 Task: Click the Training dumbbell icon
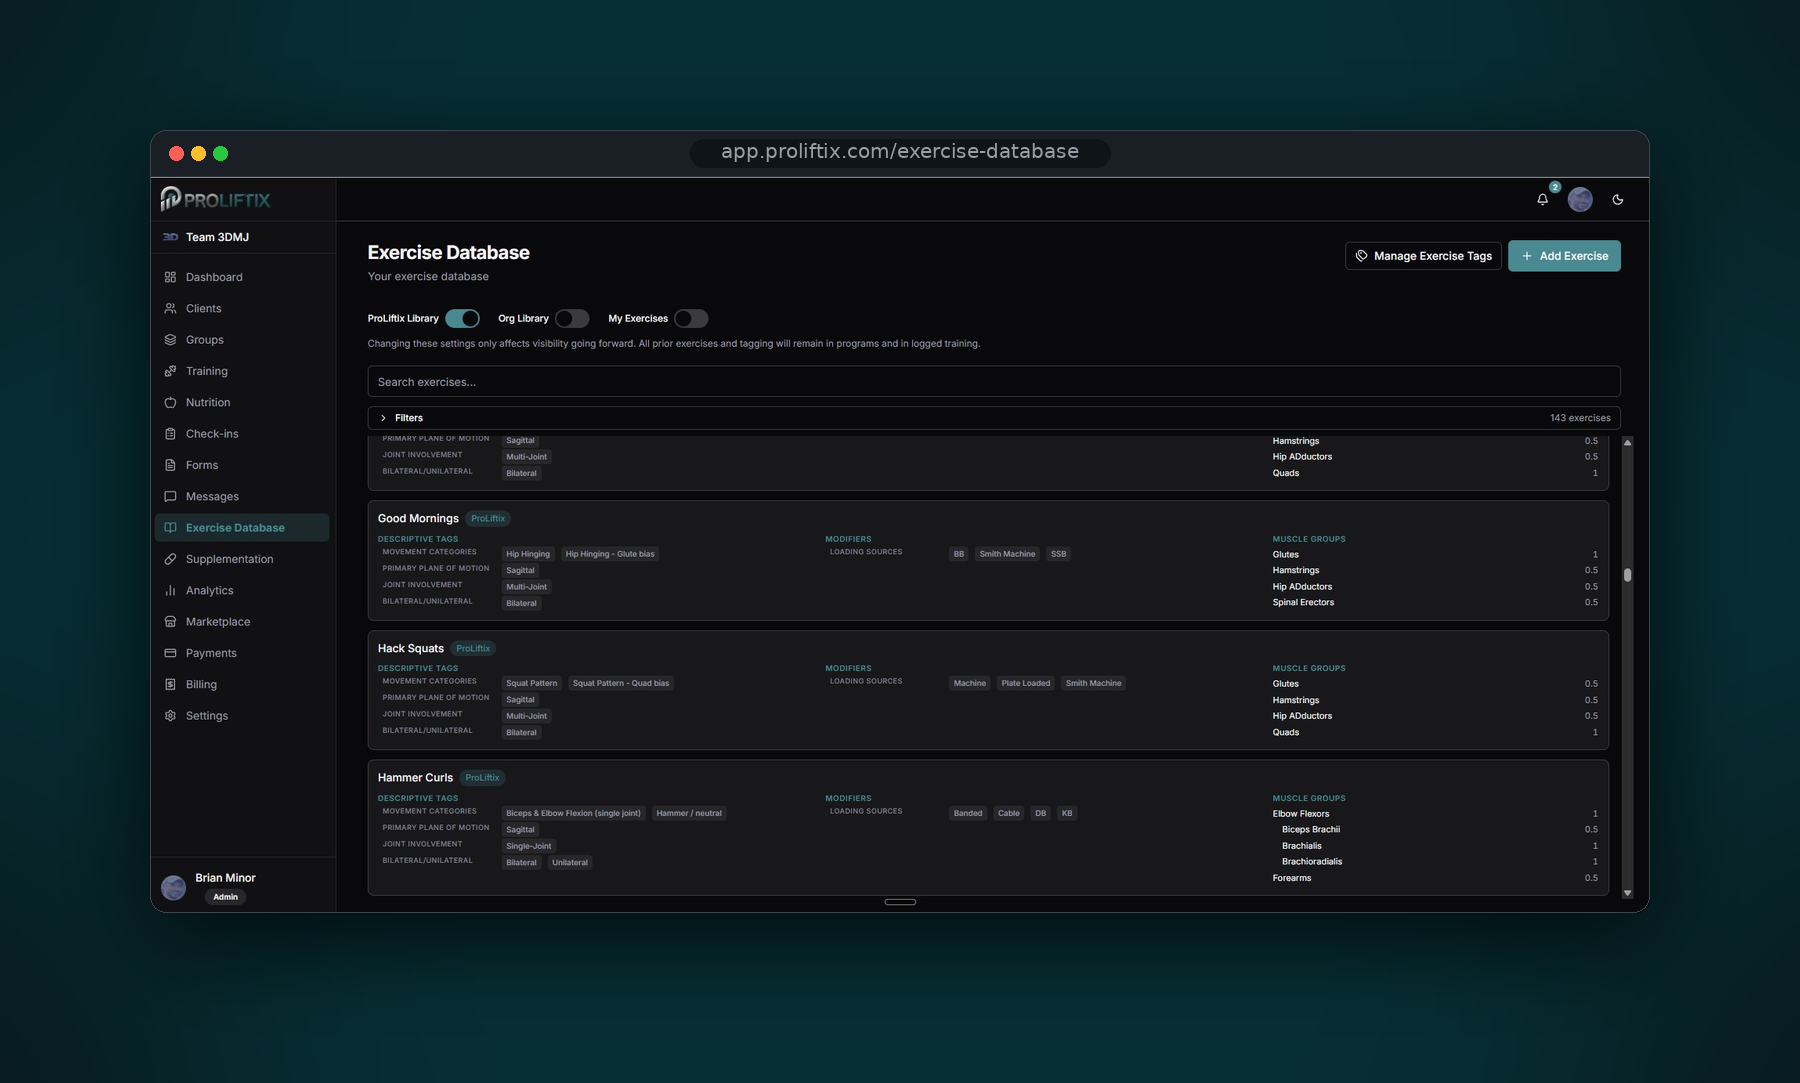pyautogui.click(x=170, y=371)
